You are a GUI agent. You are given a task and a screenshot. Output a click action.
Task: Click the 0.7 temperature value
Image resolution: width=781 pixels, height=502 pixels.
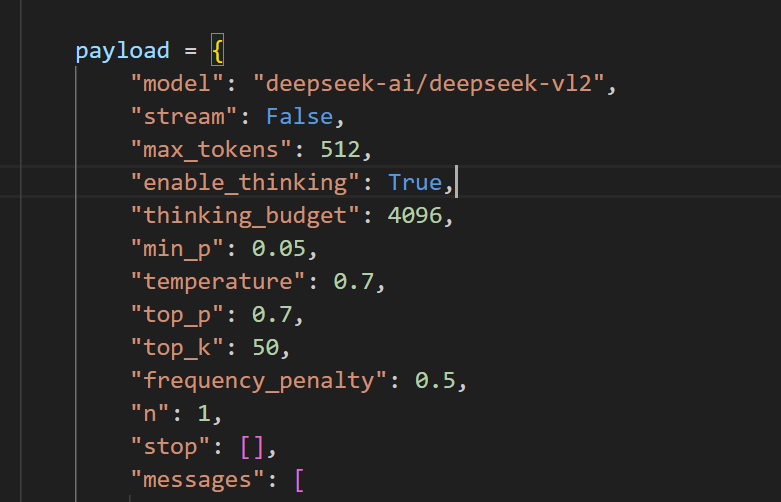354,281
